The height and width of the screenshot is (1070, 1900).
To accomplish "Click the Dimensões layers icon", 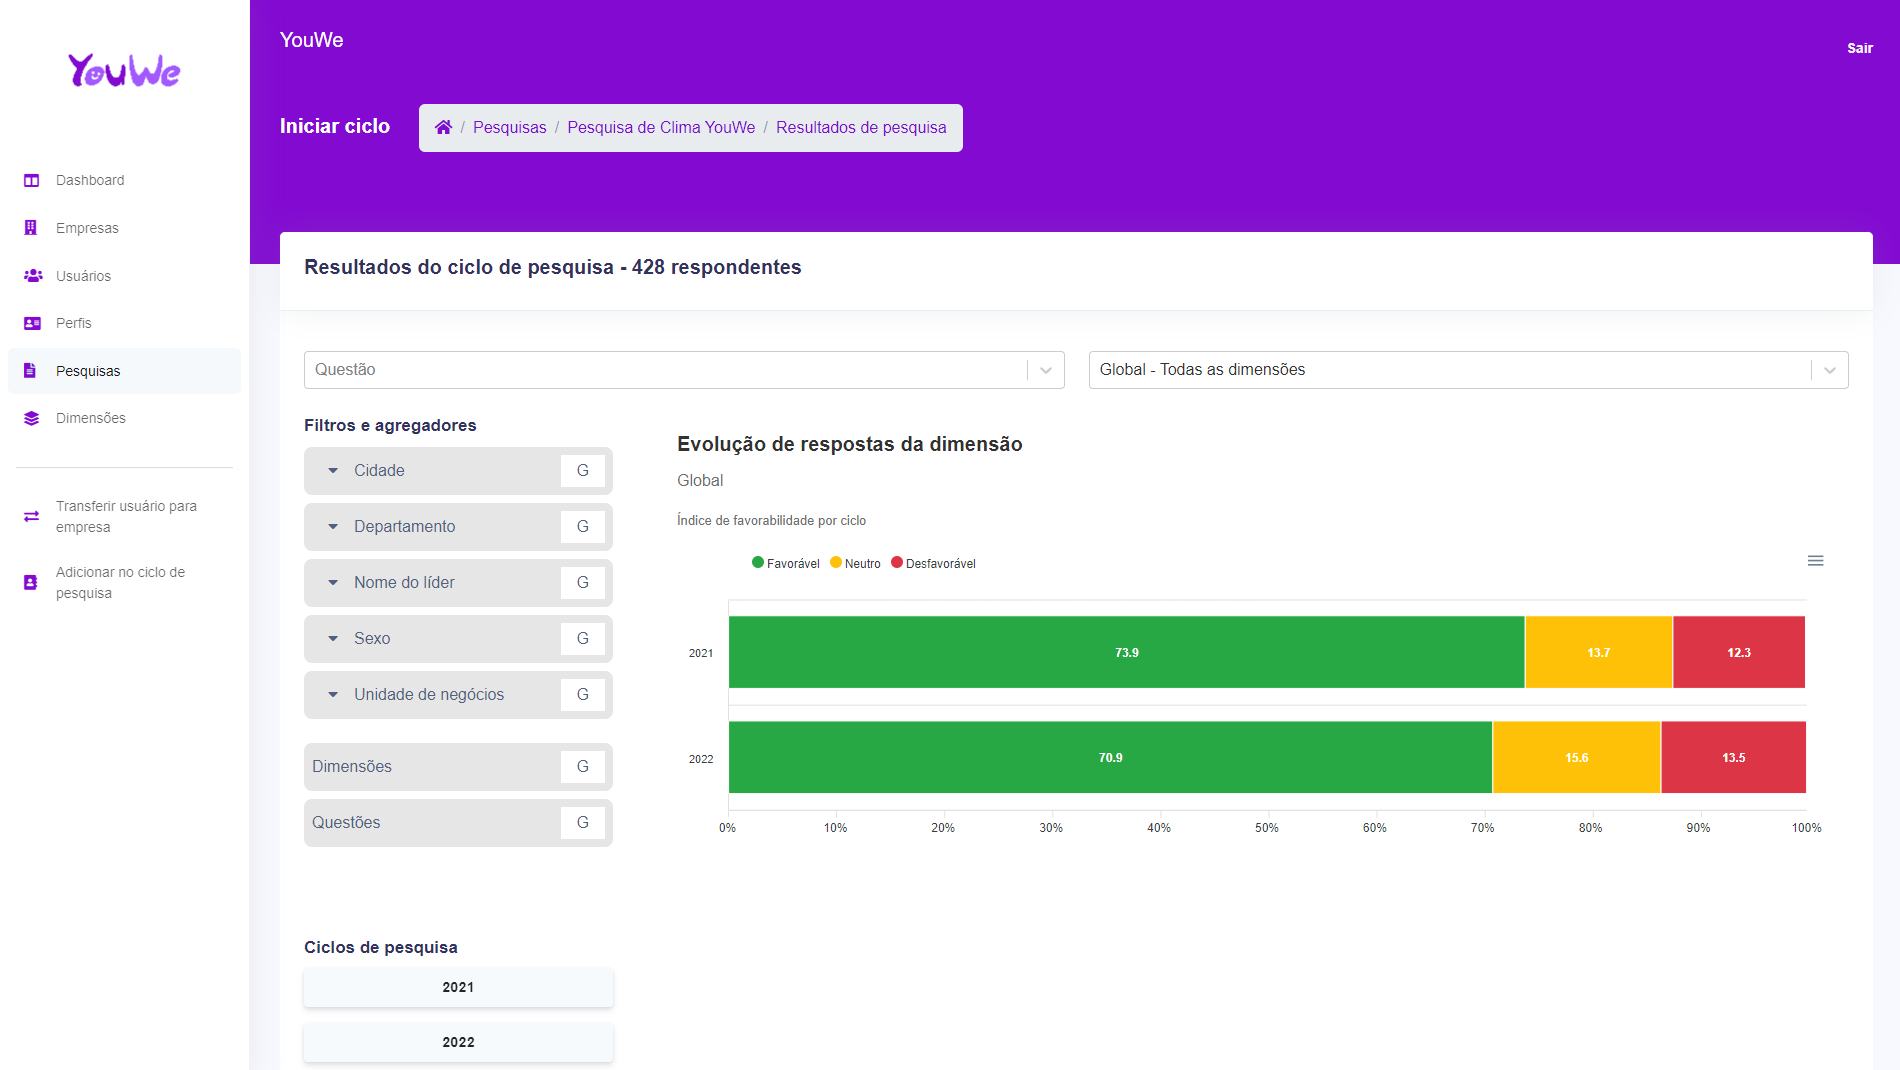I will click(x=32, y=418).
